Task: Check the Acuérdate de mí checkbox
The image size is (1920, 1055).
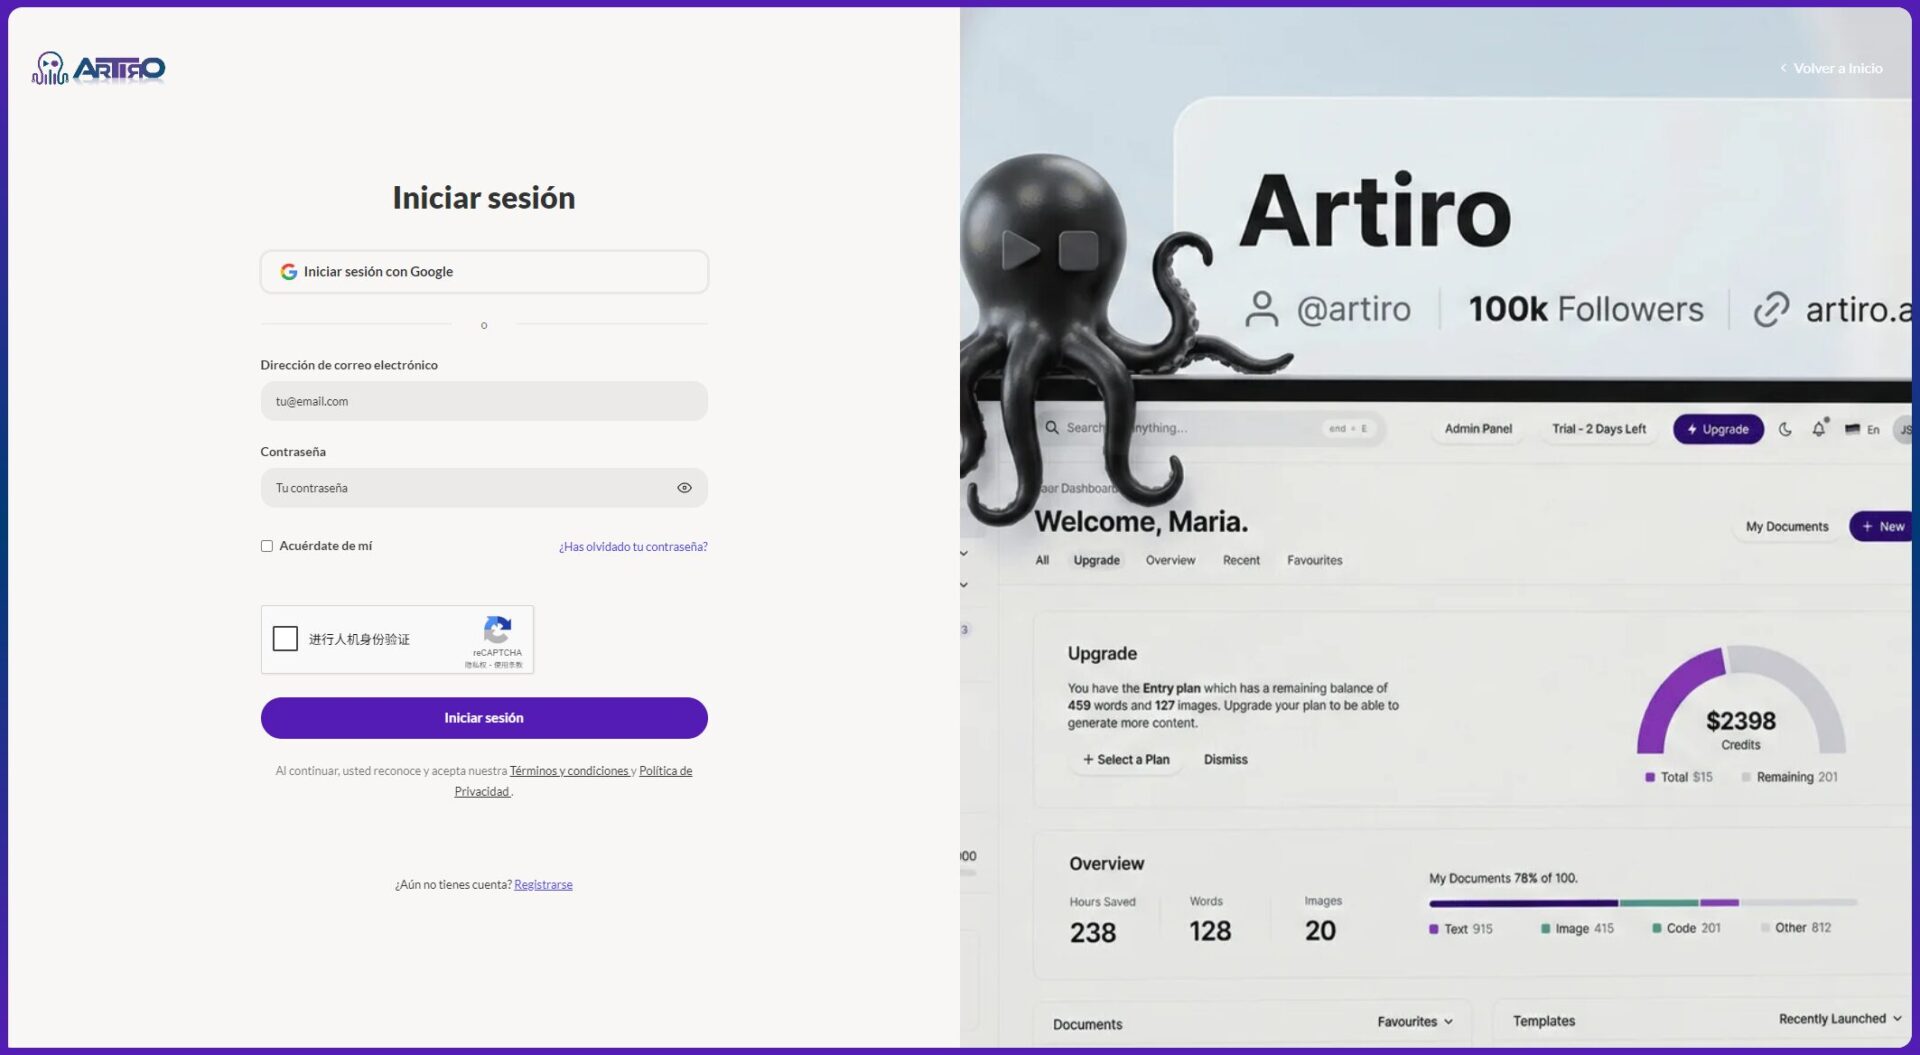Action: pyautogui.click(x=266, y=545)
